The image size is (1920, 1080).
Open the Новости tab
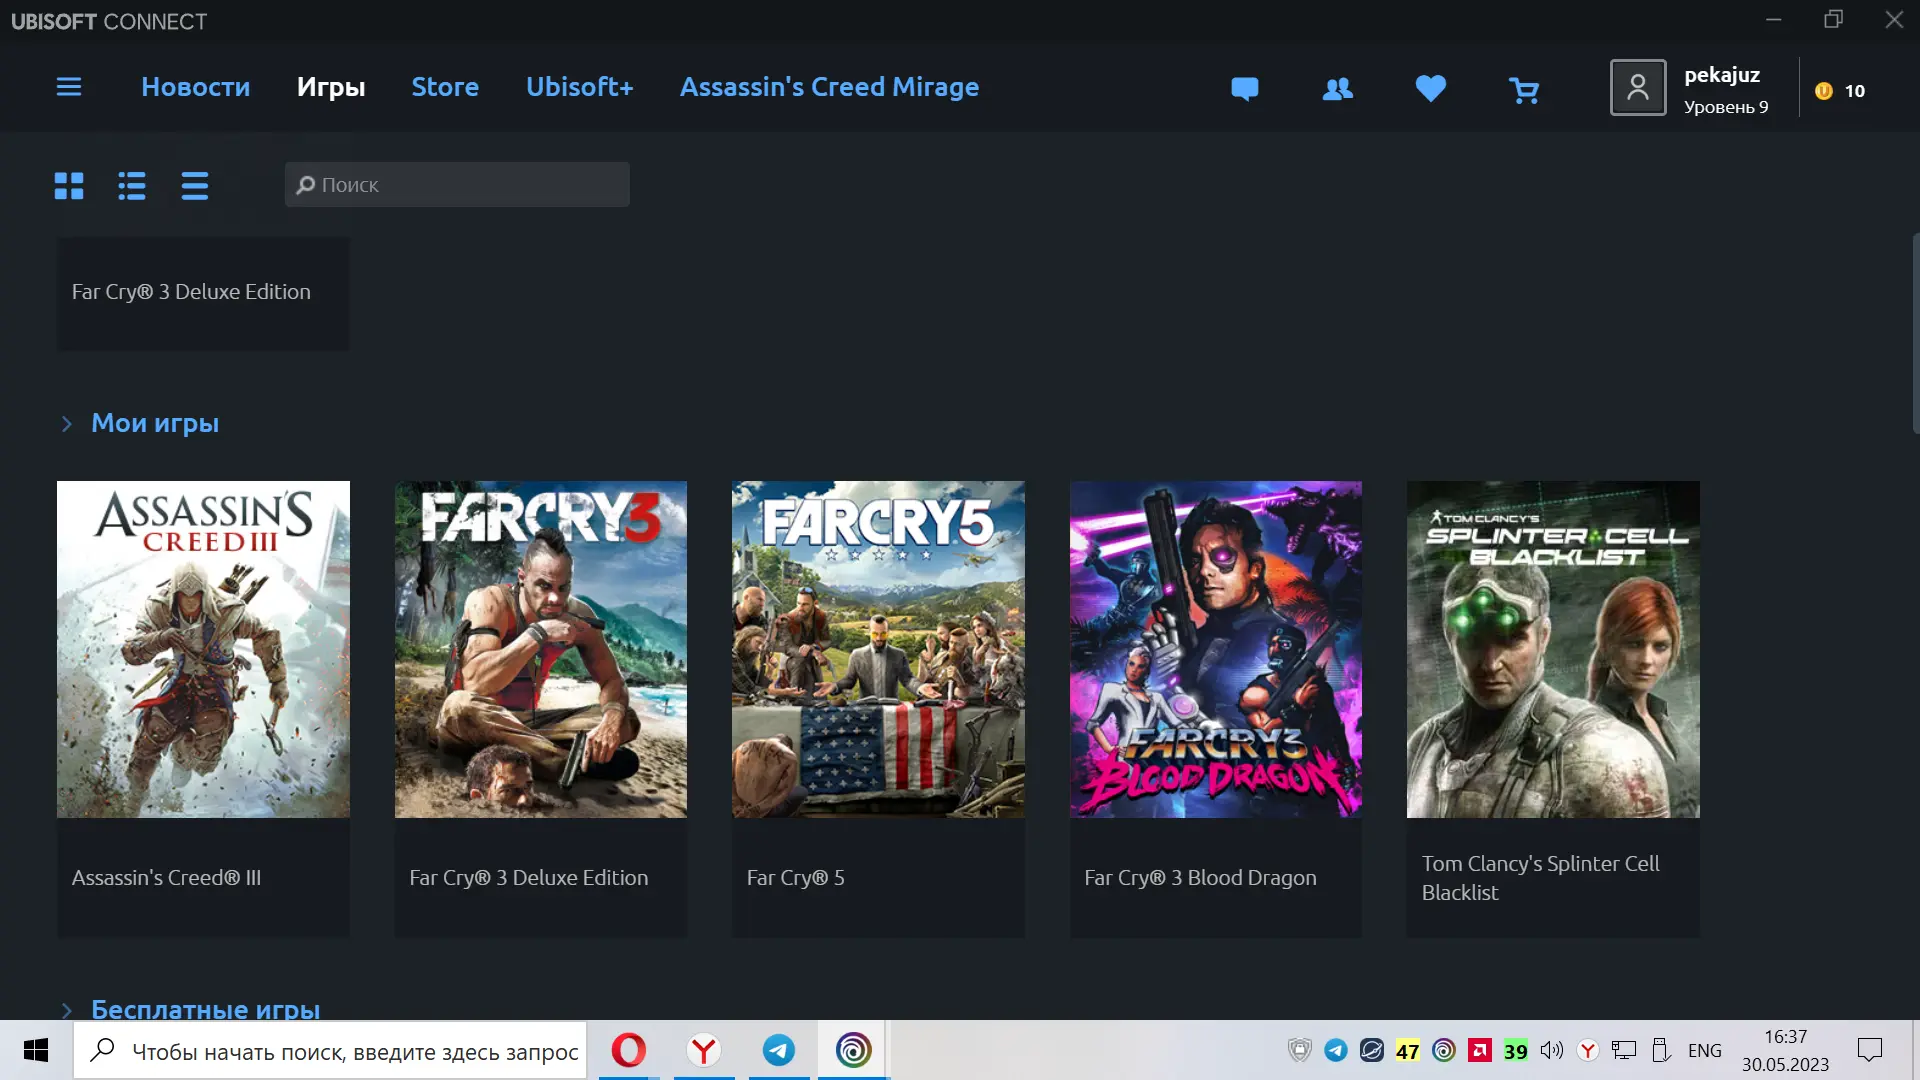click(196, 87)
